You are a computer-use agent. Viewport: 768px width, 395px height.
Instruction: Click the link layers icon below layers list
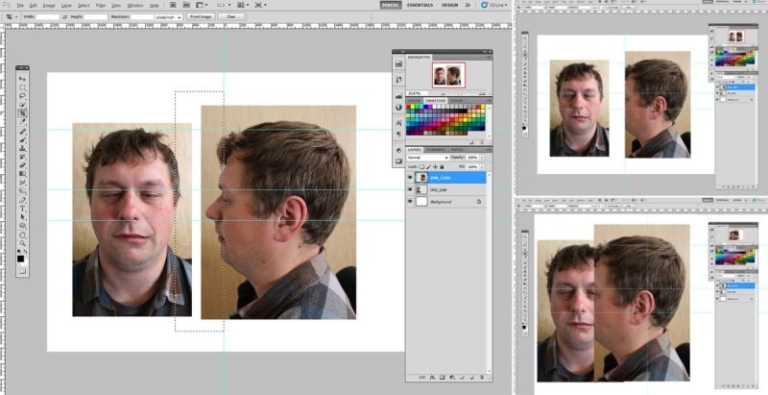coord(422,377)
